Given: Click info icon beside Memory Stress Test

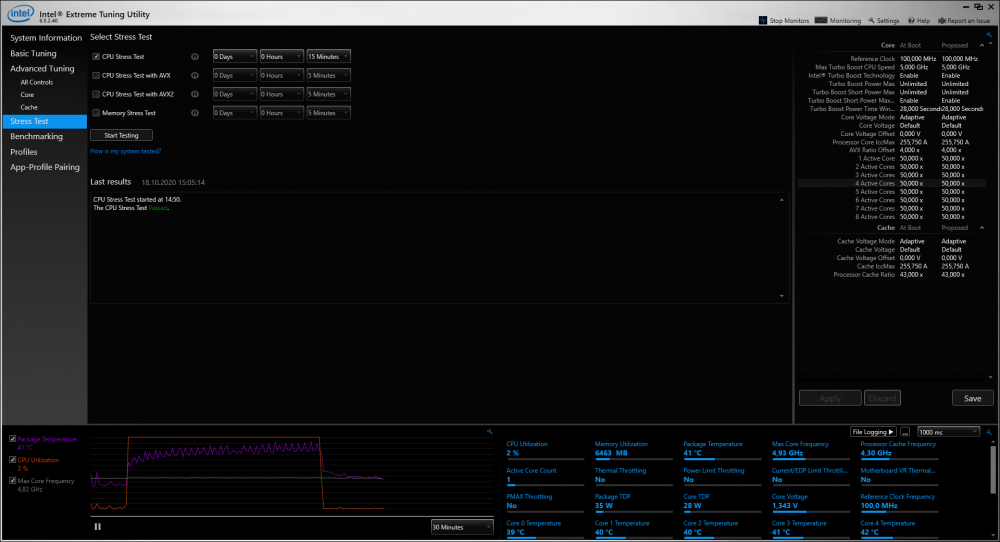Looking at the screenshot, I should 195,113.
